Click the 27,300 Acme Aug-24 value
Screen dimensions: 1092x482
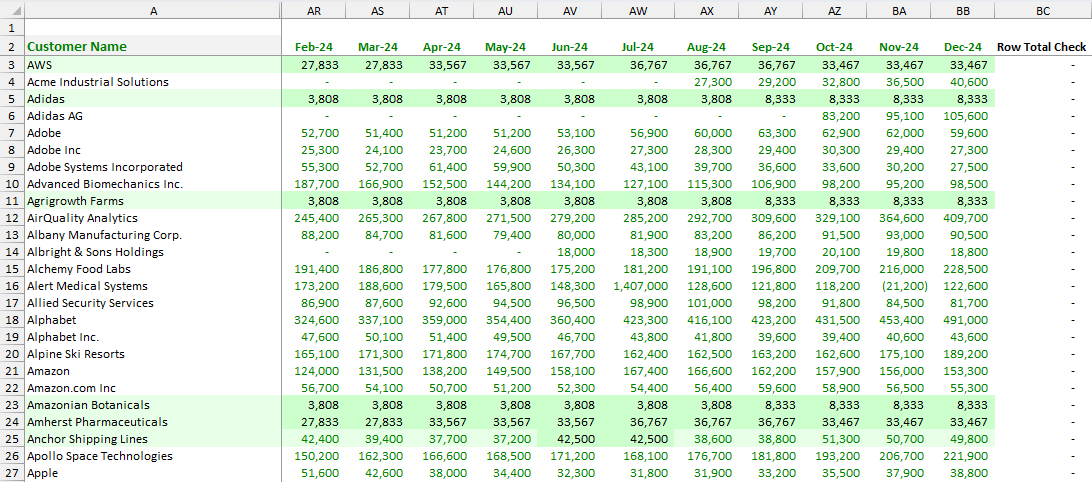(x=707, y=81)
